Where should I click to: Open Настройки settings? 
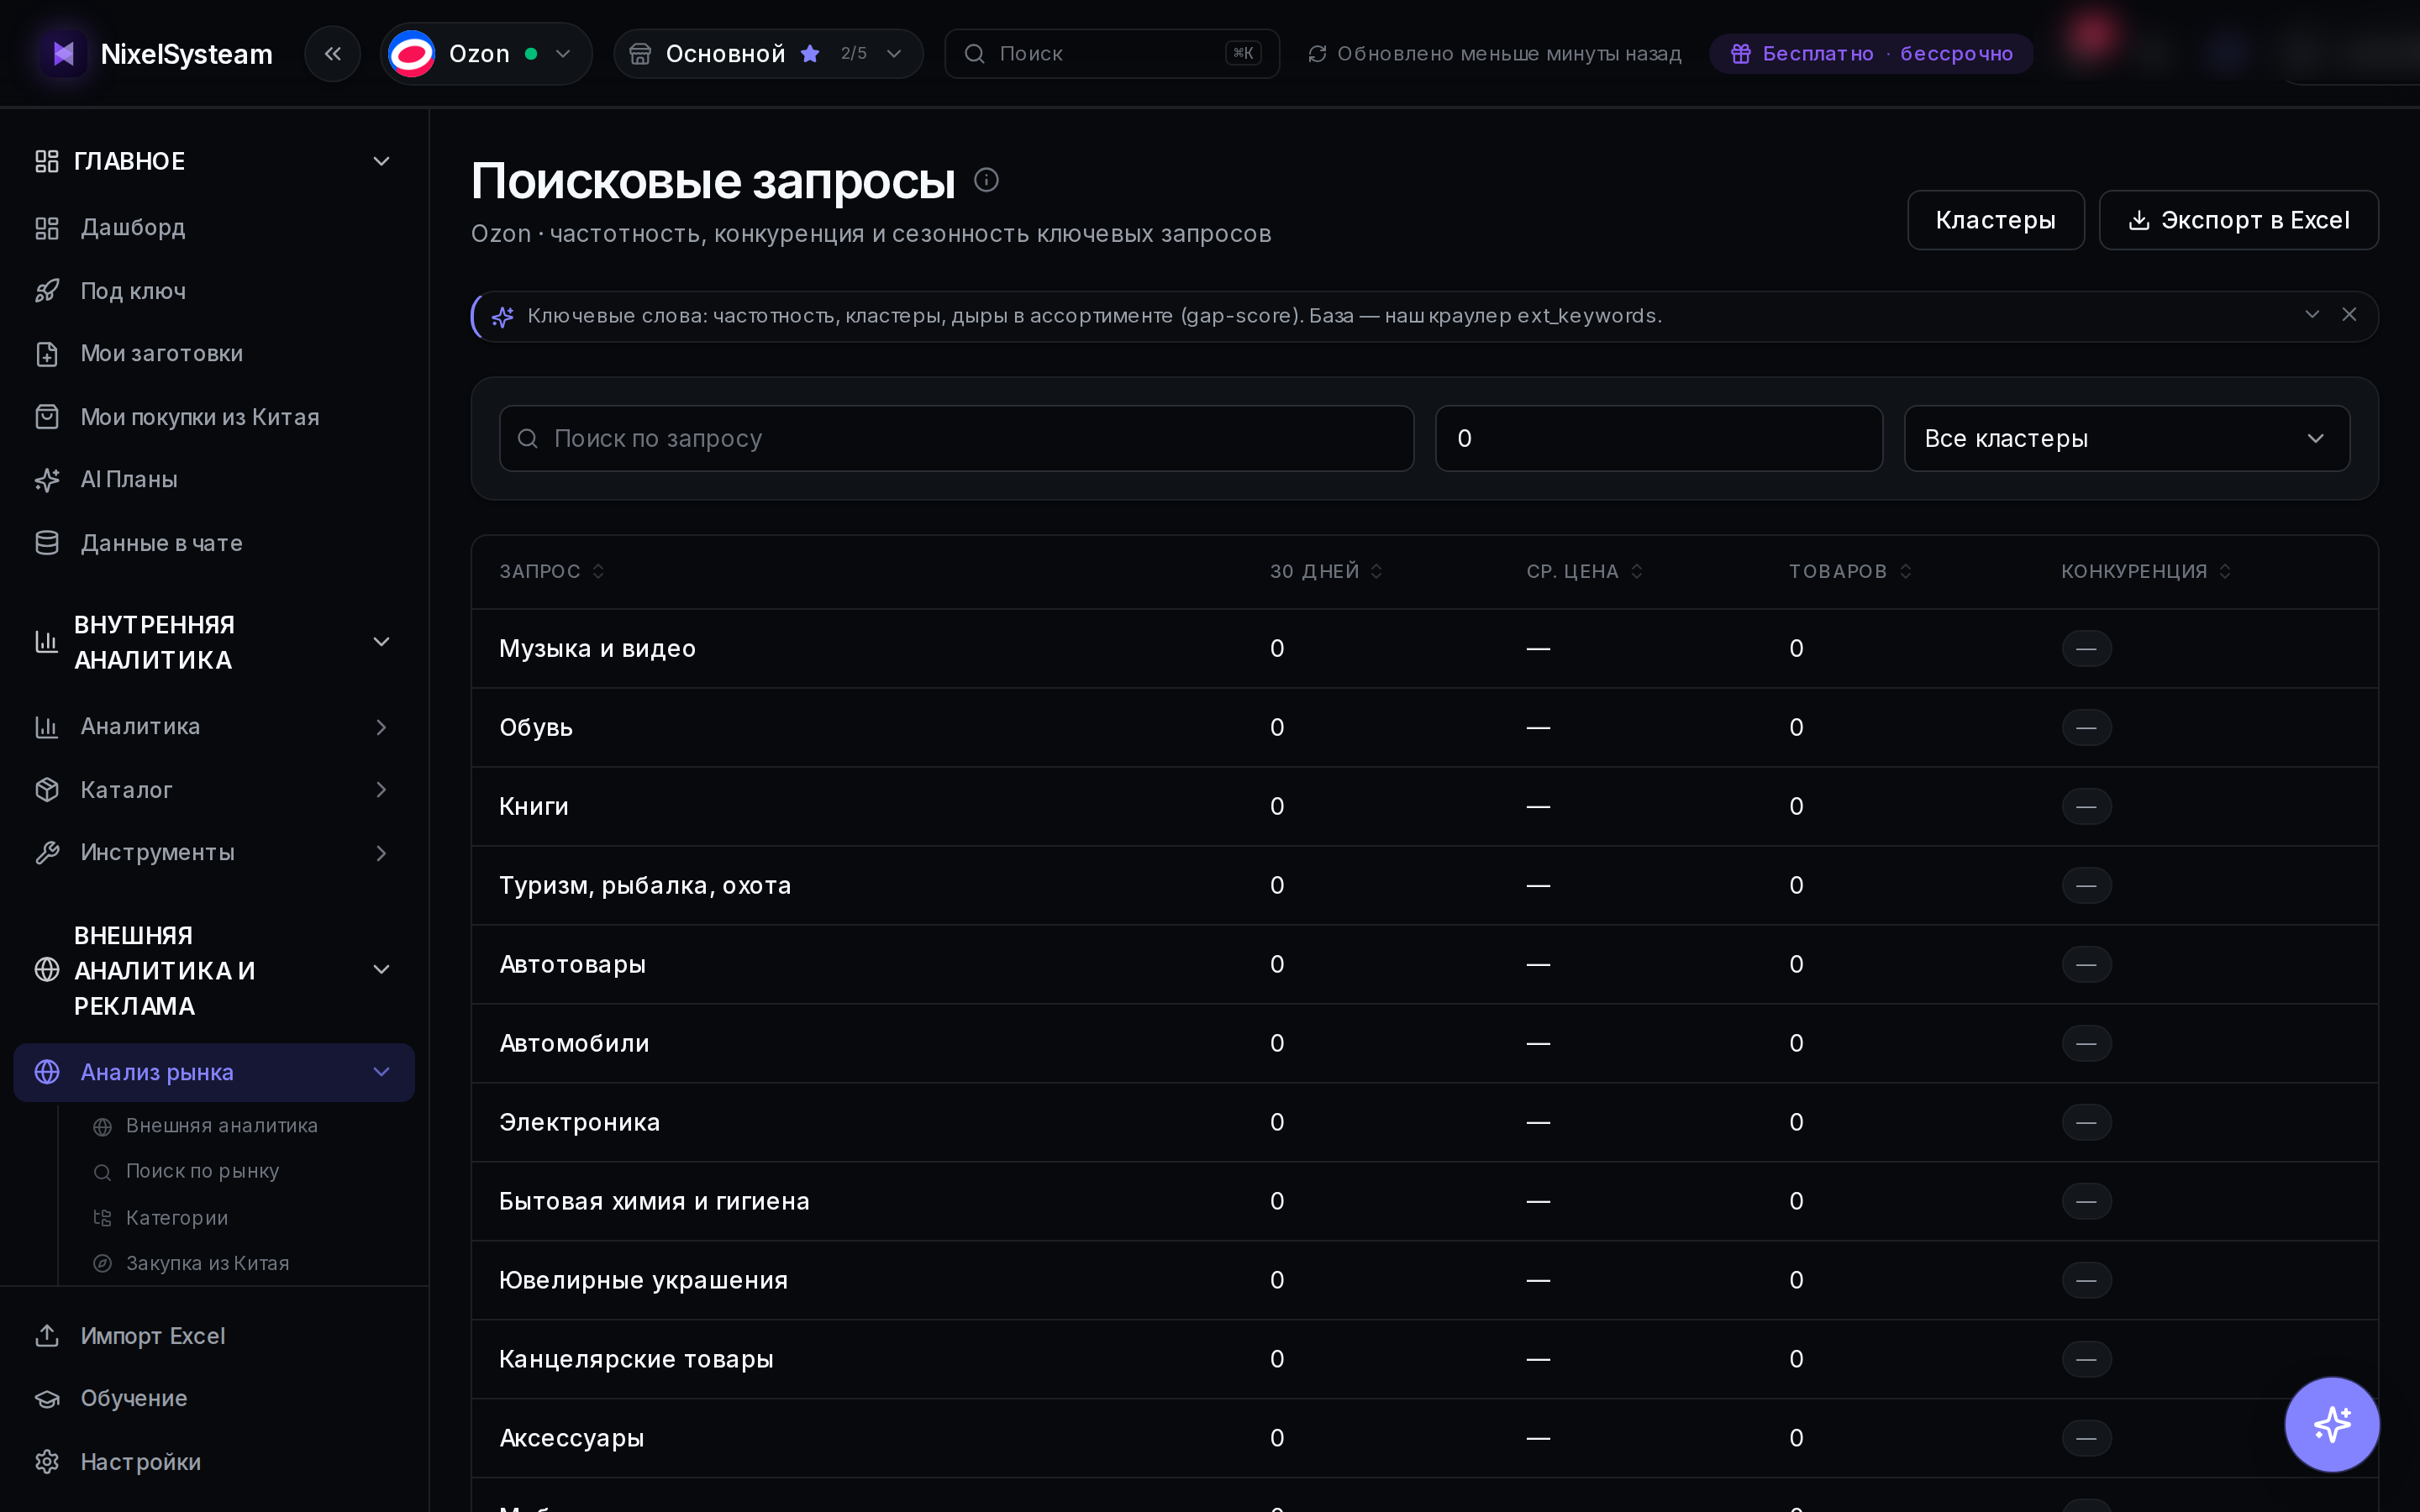[213, 1462]
